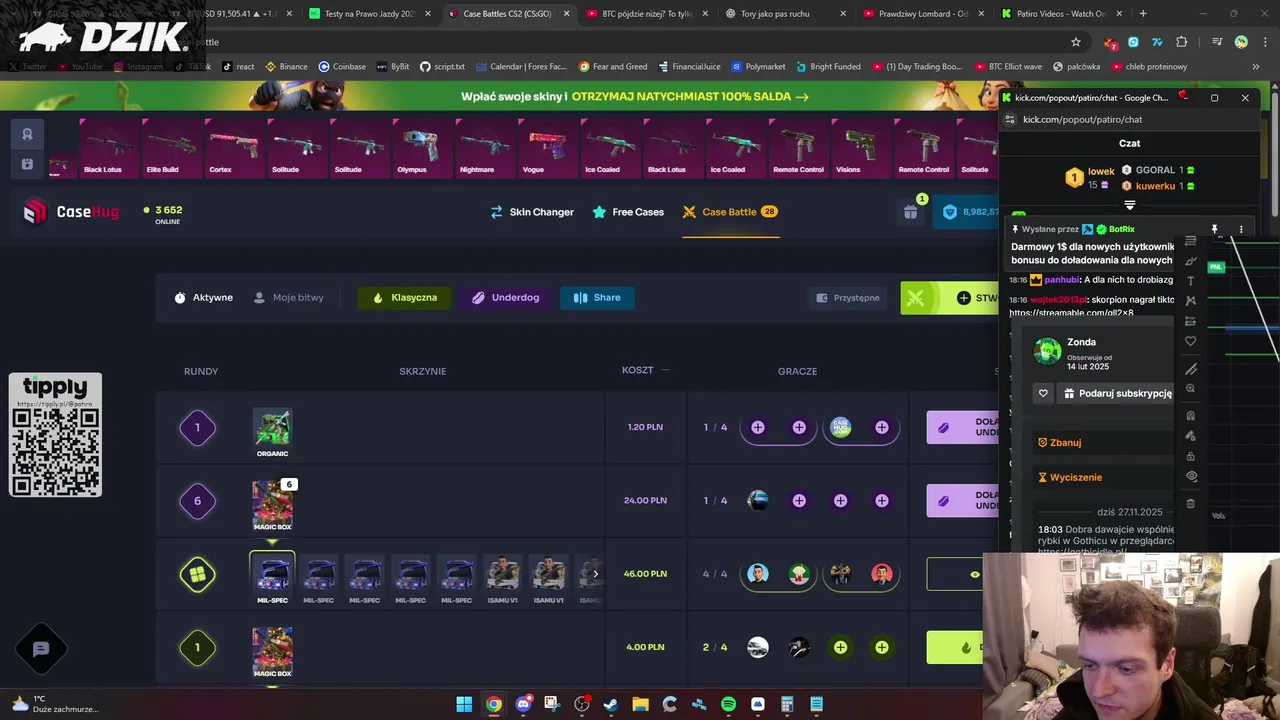Open new browser tab
This screenshot has width=1280, height=720.
pyautogui.click(x=1143, y=14)
